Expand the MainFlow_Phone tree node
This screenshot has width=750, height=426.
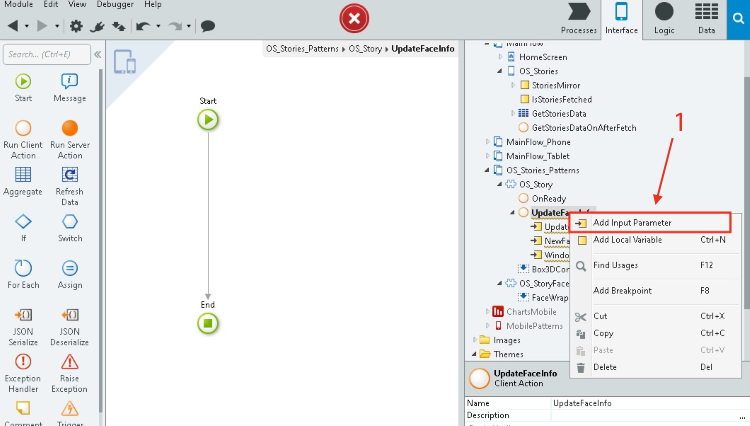488,142
